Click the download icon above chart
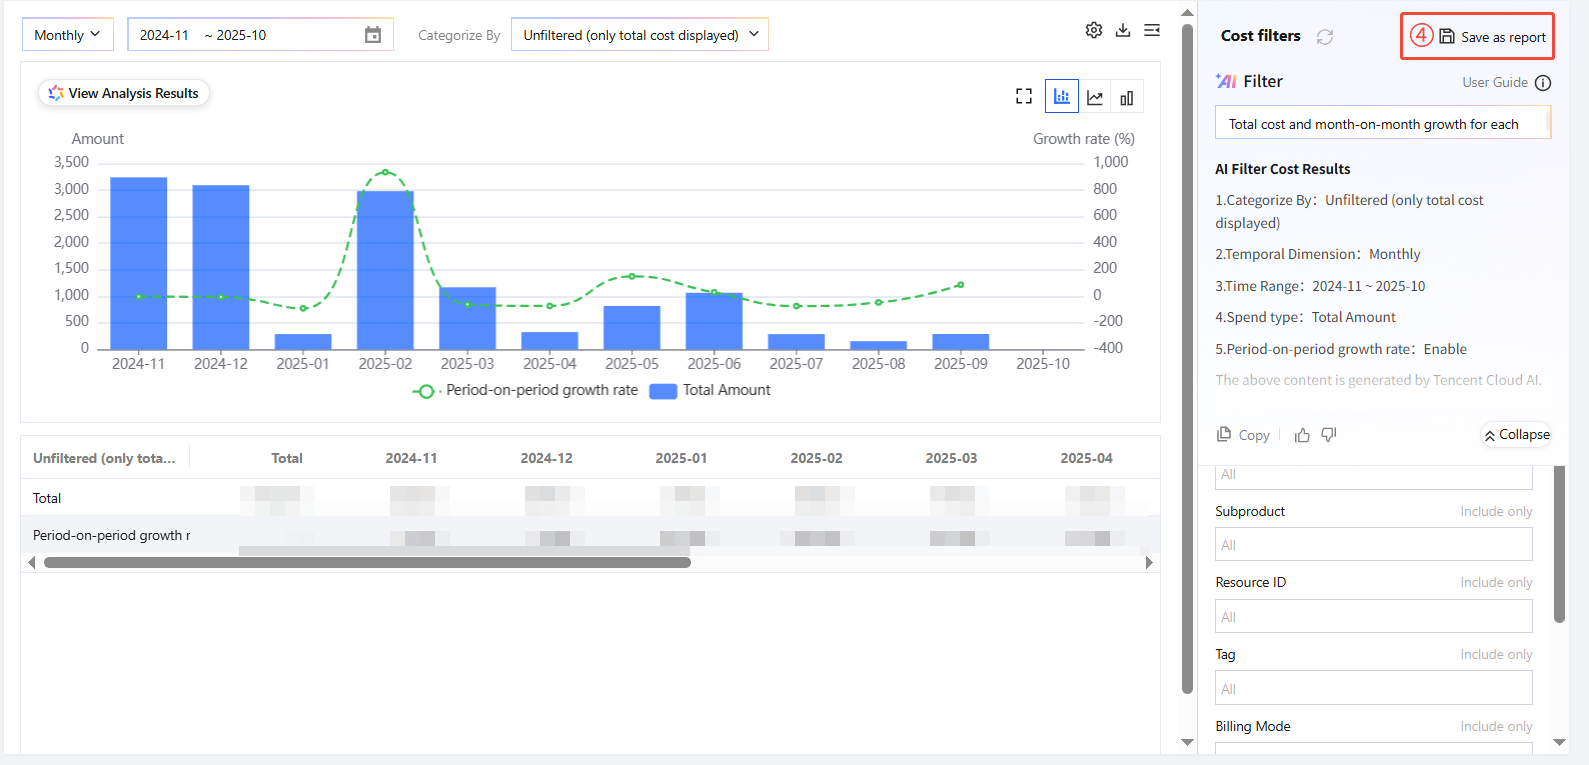 point(1123,30)
